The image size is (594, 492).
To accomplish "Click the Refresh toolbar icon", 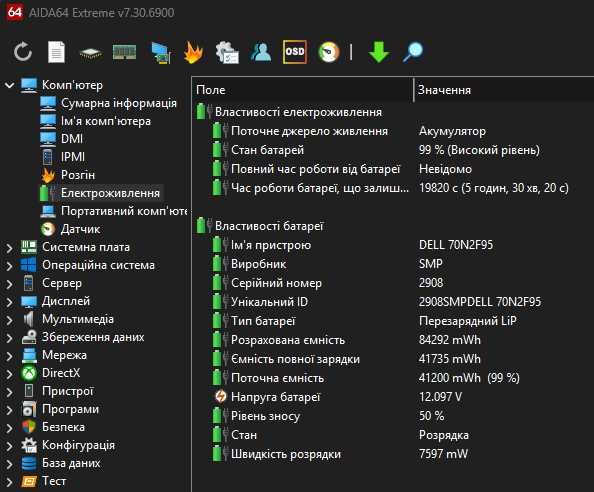I will [23, 52].
